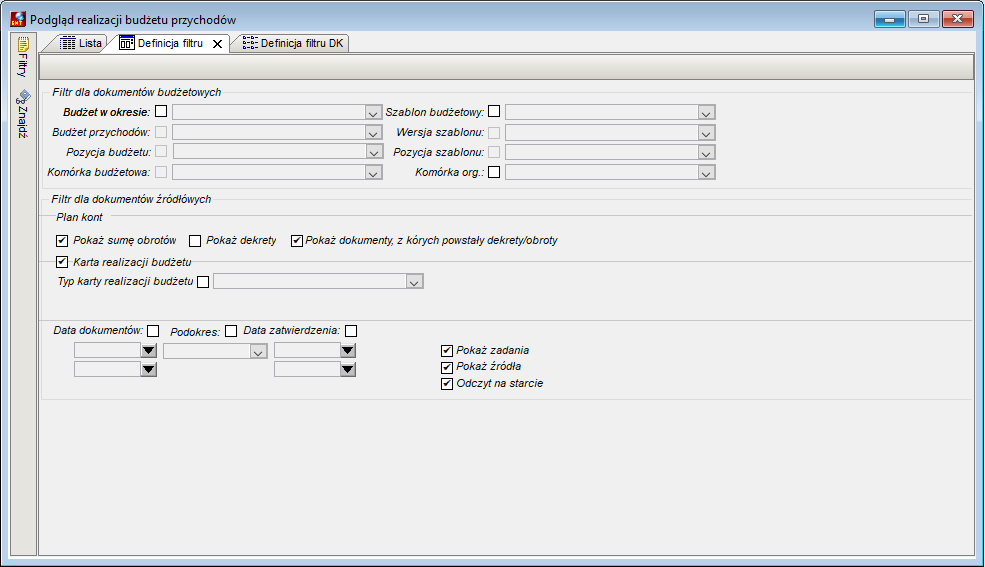The image size is (985, 567).
Task: Expand the Szablon budżetowy dropdown
Action: (706, 112)
